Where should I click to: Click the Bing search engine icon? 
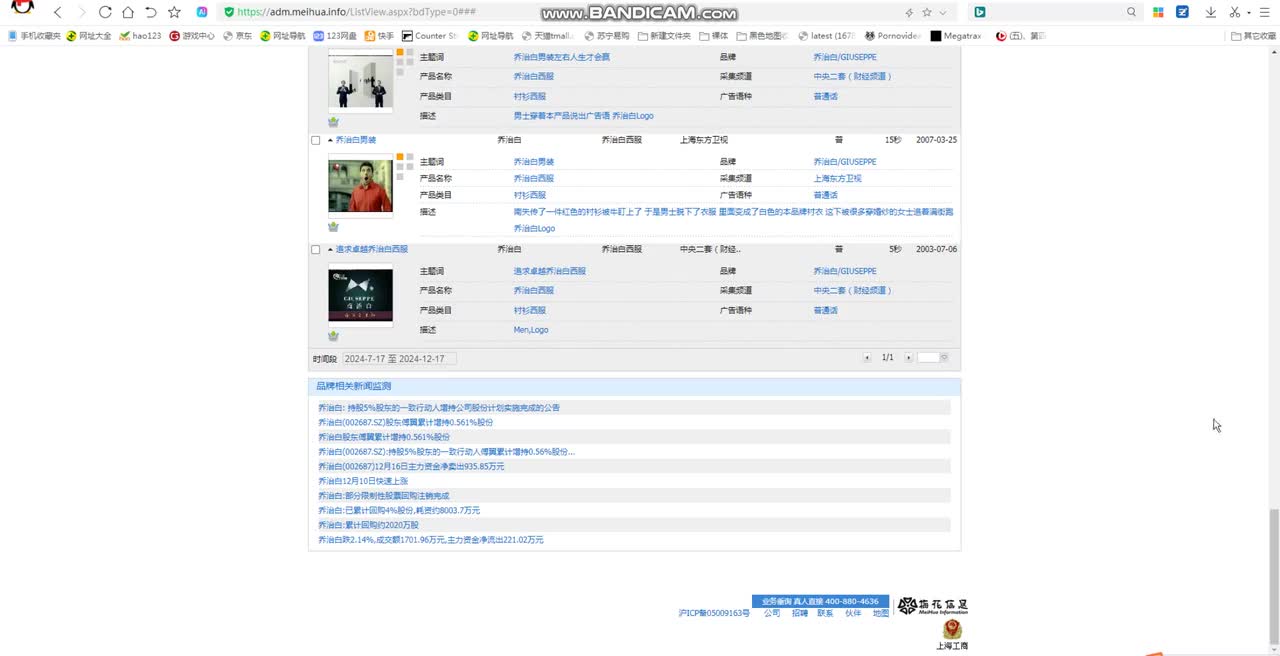pyautogui.click(x=979, y=12)
